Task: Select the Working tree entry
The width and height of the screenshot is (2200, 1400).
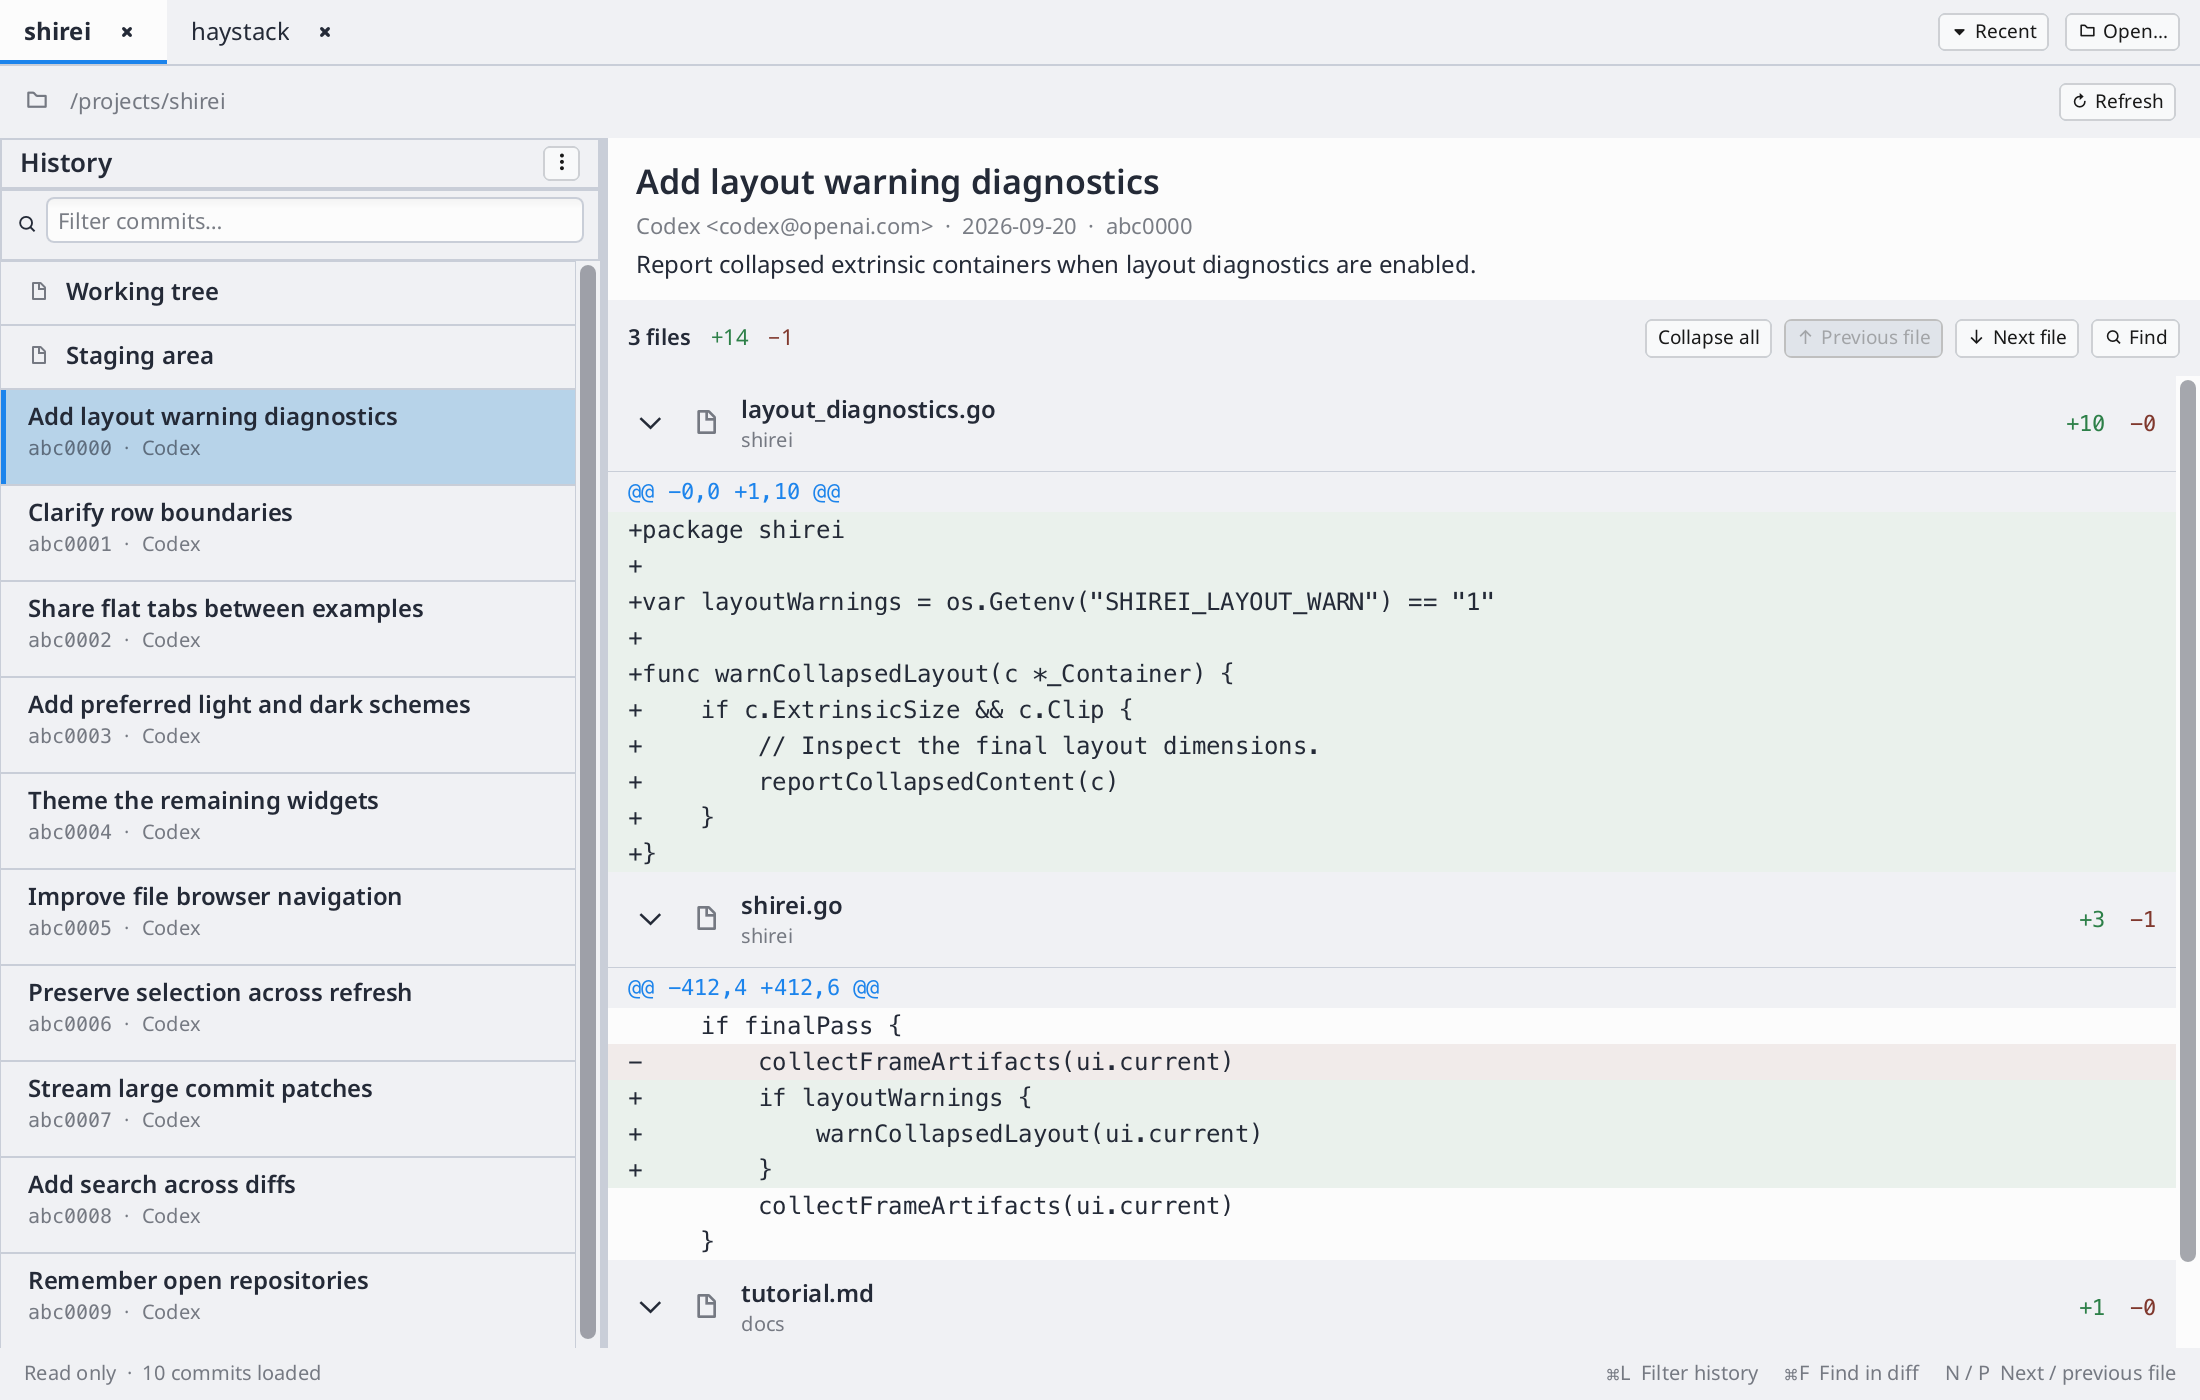Action: 288,292
